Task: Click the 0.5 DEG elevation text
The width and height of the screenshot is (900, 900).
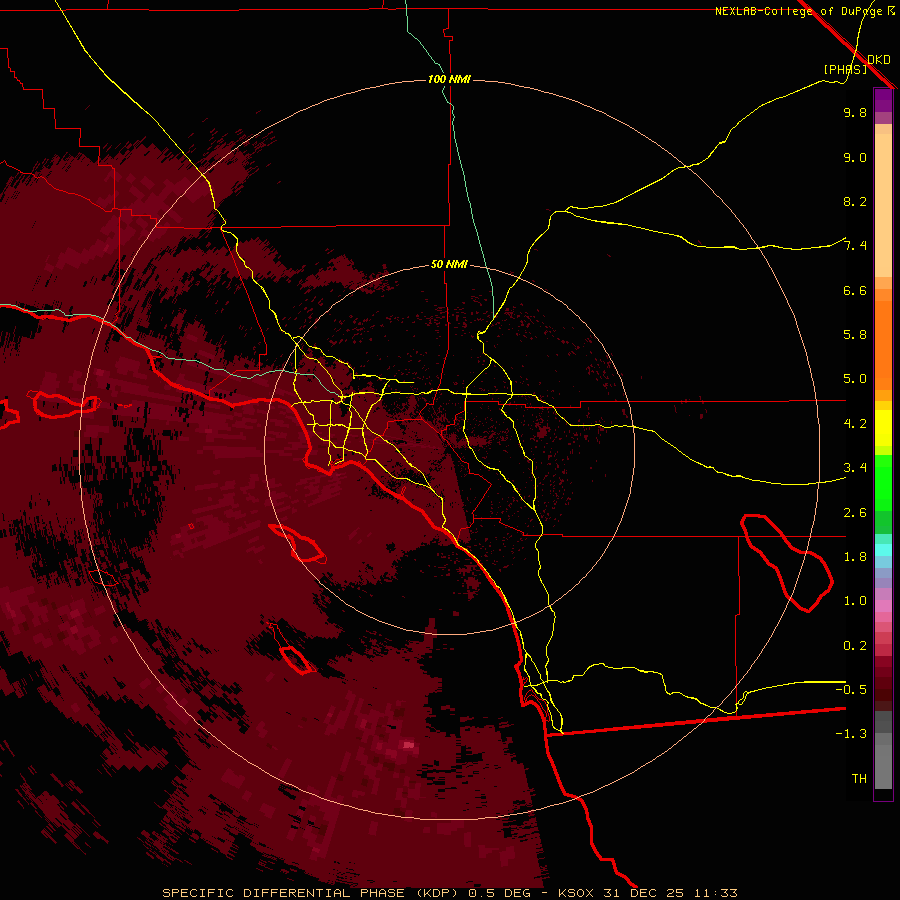Action: (499, 893)
